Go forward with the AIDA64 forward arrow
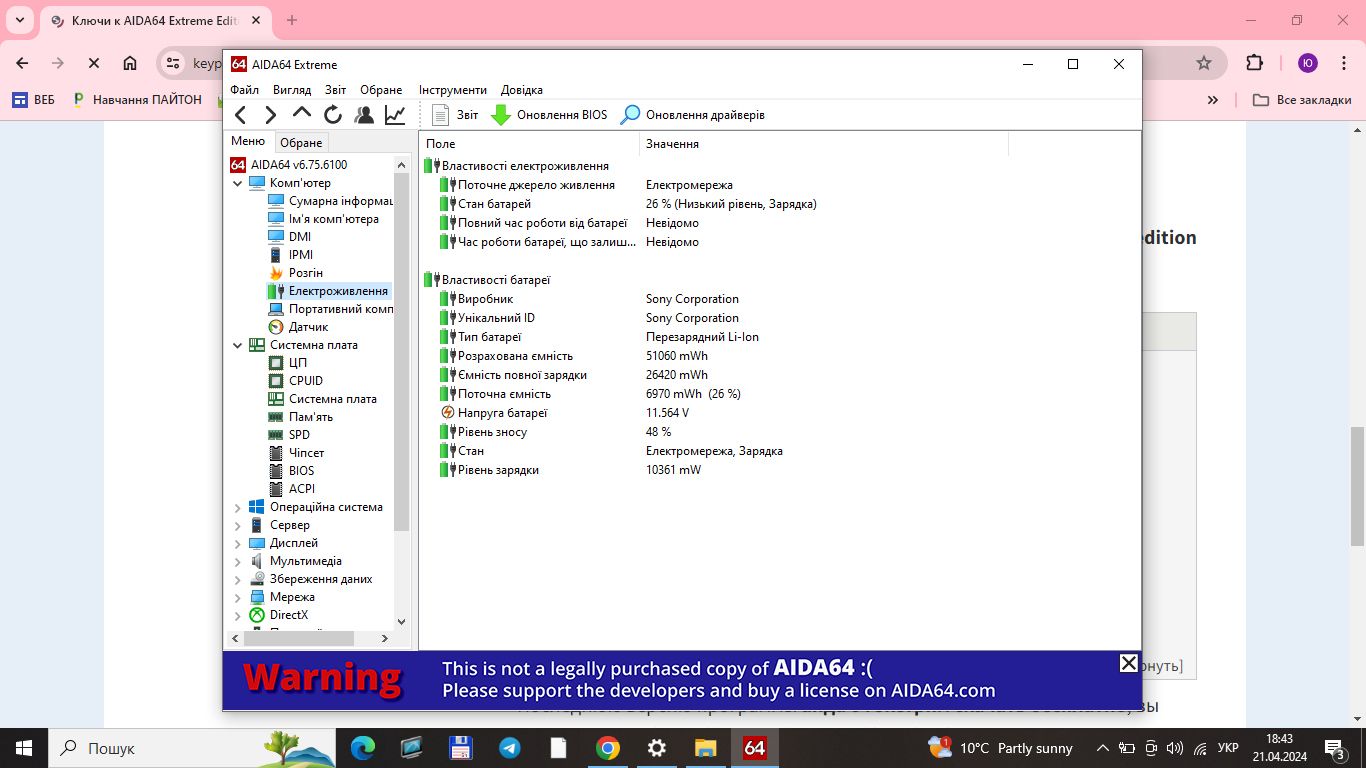The width and height of the screenshot is (1366, 768). [270, 115]
